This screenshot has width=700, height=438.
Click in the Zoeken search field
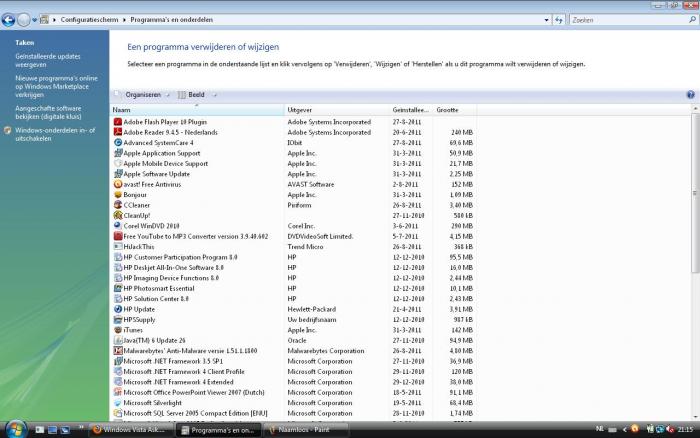625,19
